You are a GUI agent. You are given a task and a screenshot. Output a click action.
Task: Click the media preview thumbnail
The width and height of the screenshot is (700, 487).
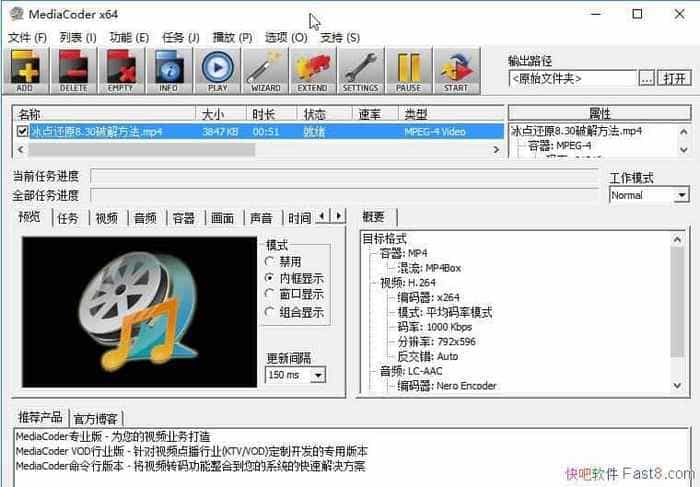click(140, 312)
